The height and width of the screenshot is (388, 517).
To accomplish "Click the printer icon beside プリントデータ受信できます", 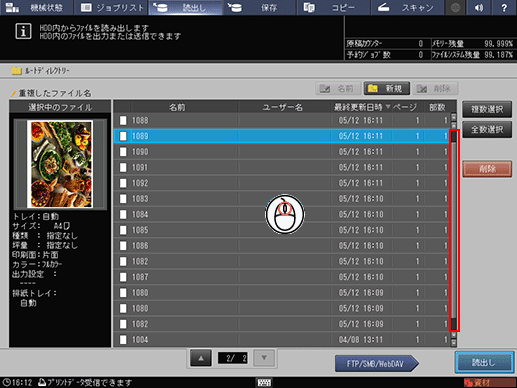I will 42,382.
